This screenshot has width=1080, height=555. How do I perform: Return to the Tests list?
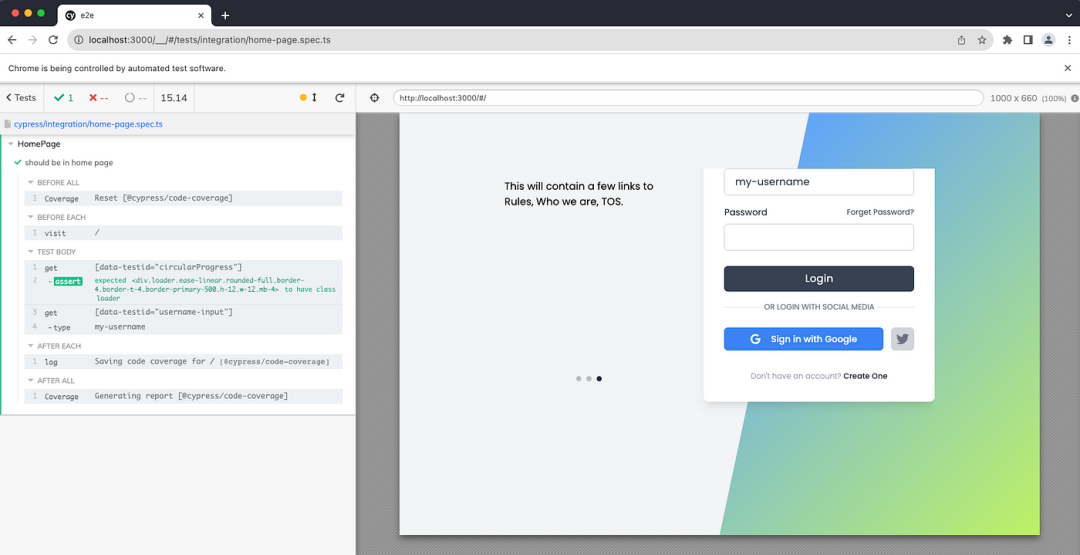click(21, 98)
